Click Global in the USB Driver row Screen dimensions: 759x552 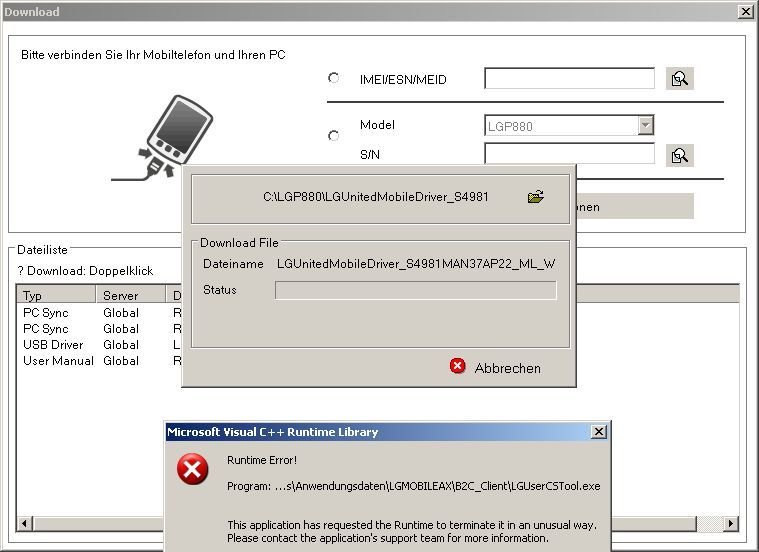pos(121,345)
